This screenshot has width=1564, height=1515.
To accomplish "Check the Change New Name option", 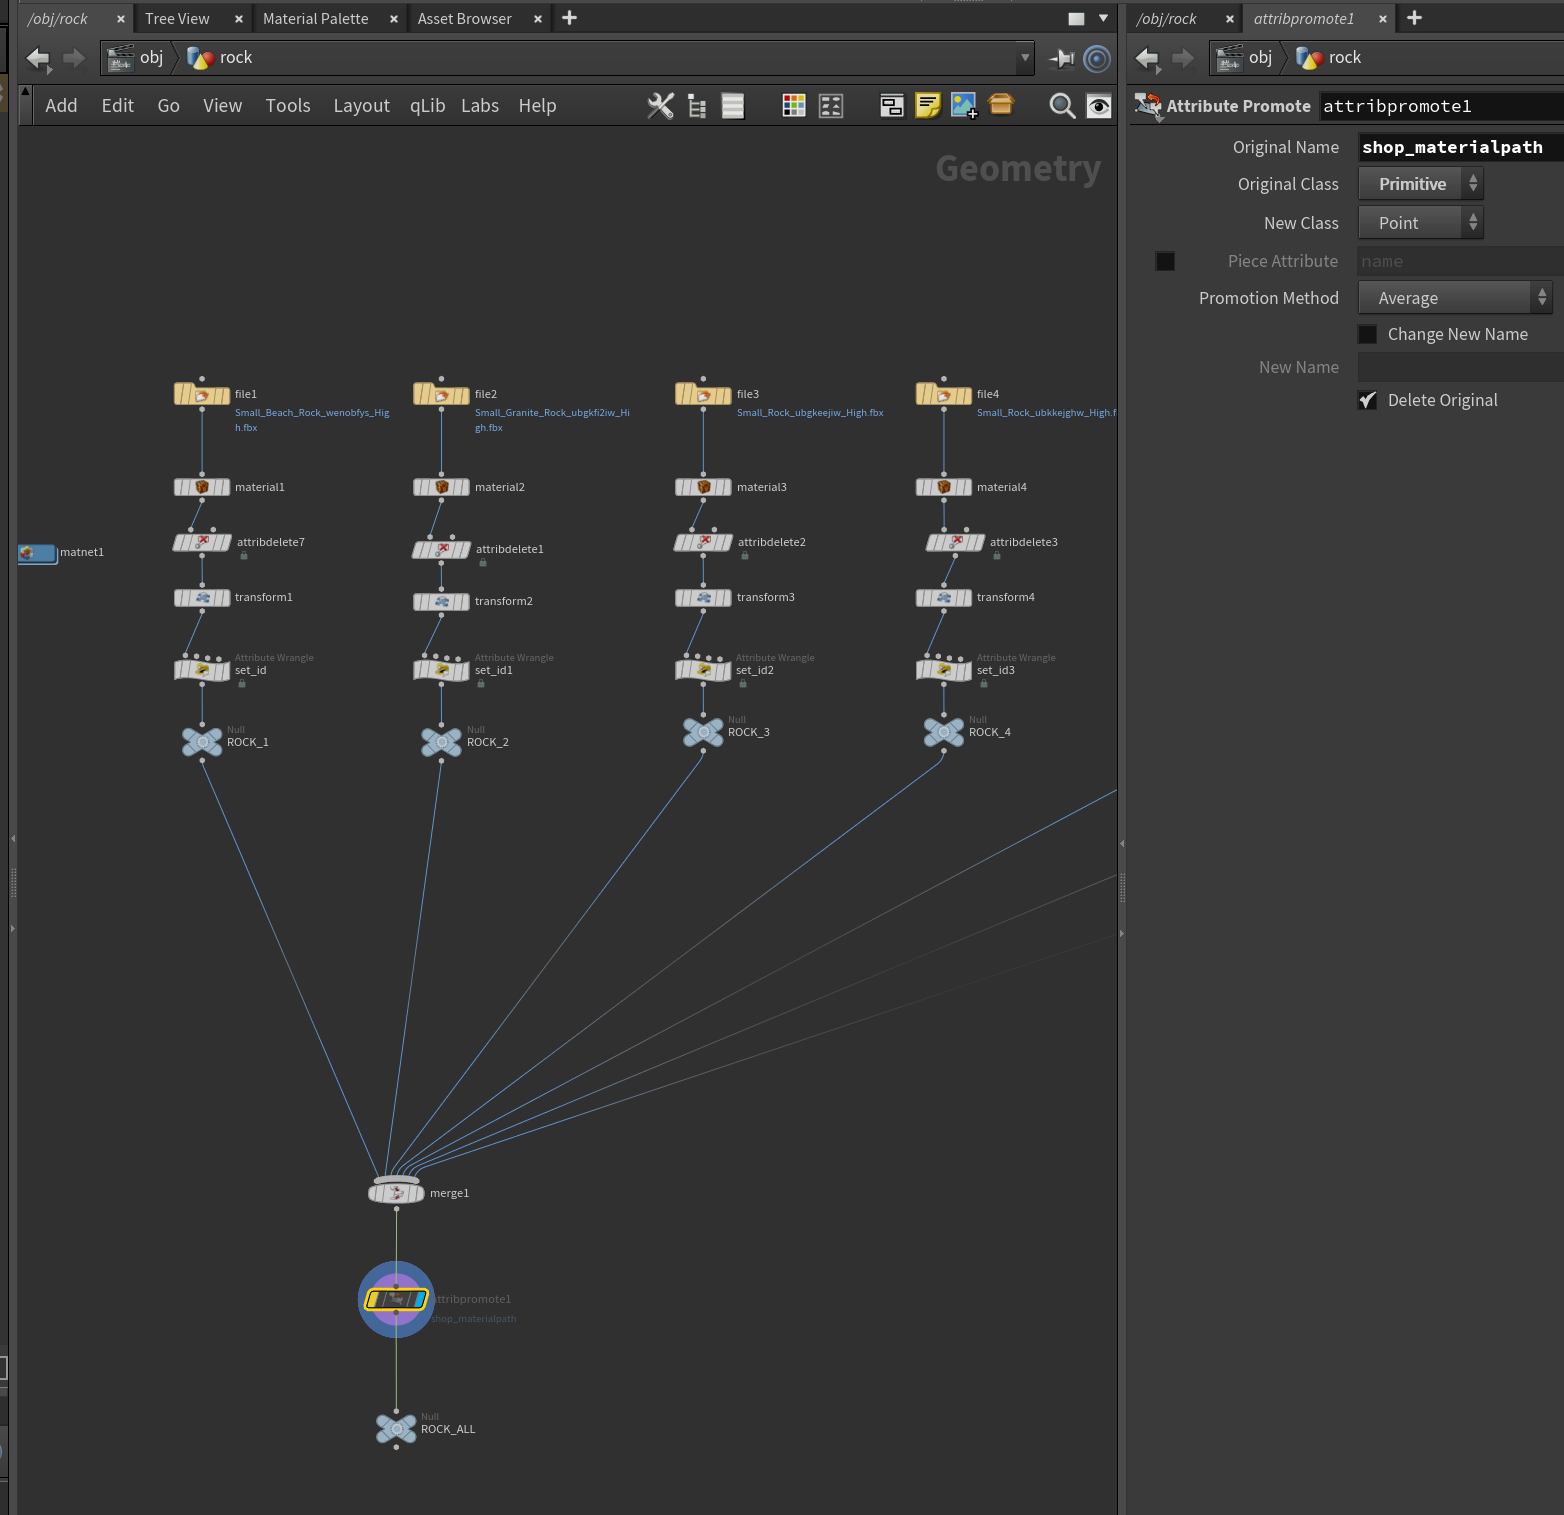I will pyautogui.click(x=1367, y=334).
